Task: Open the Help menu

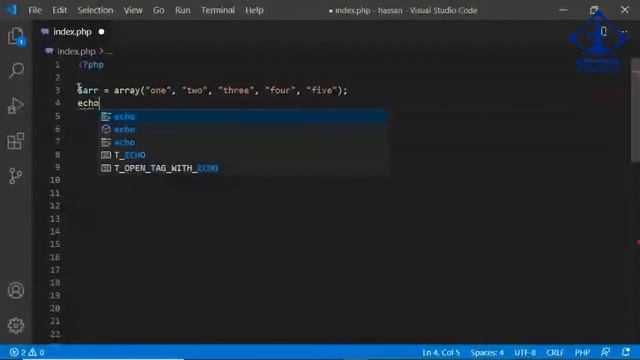Action: pyautogui.click(x=254, y=10)
